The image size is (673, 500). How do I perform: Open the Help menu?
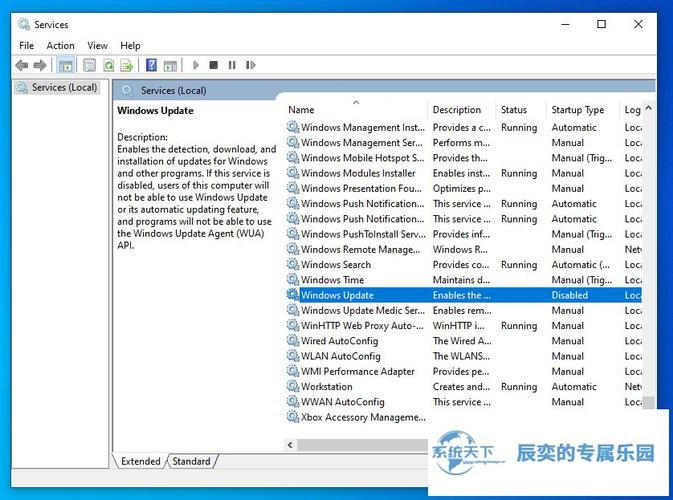point(130,45)
